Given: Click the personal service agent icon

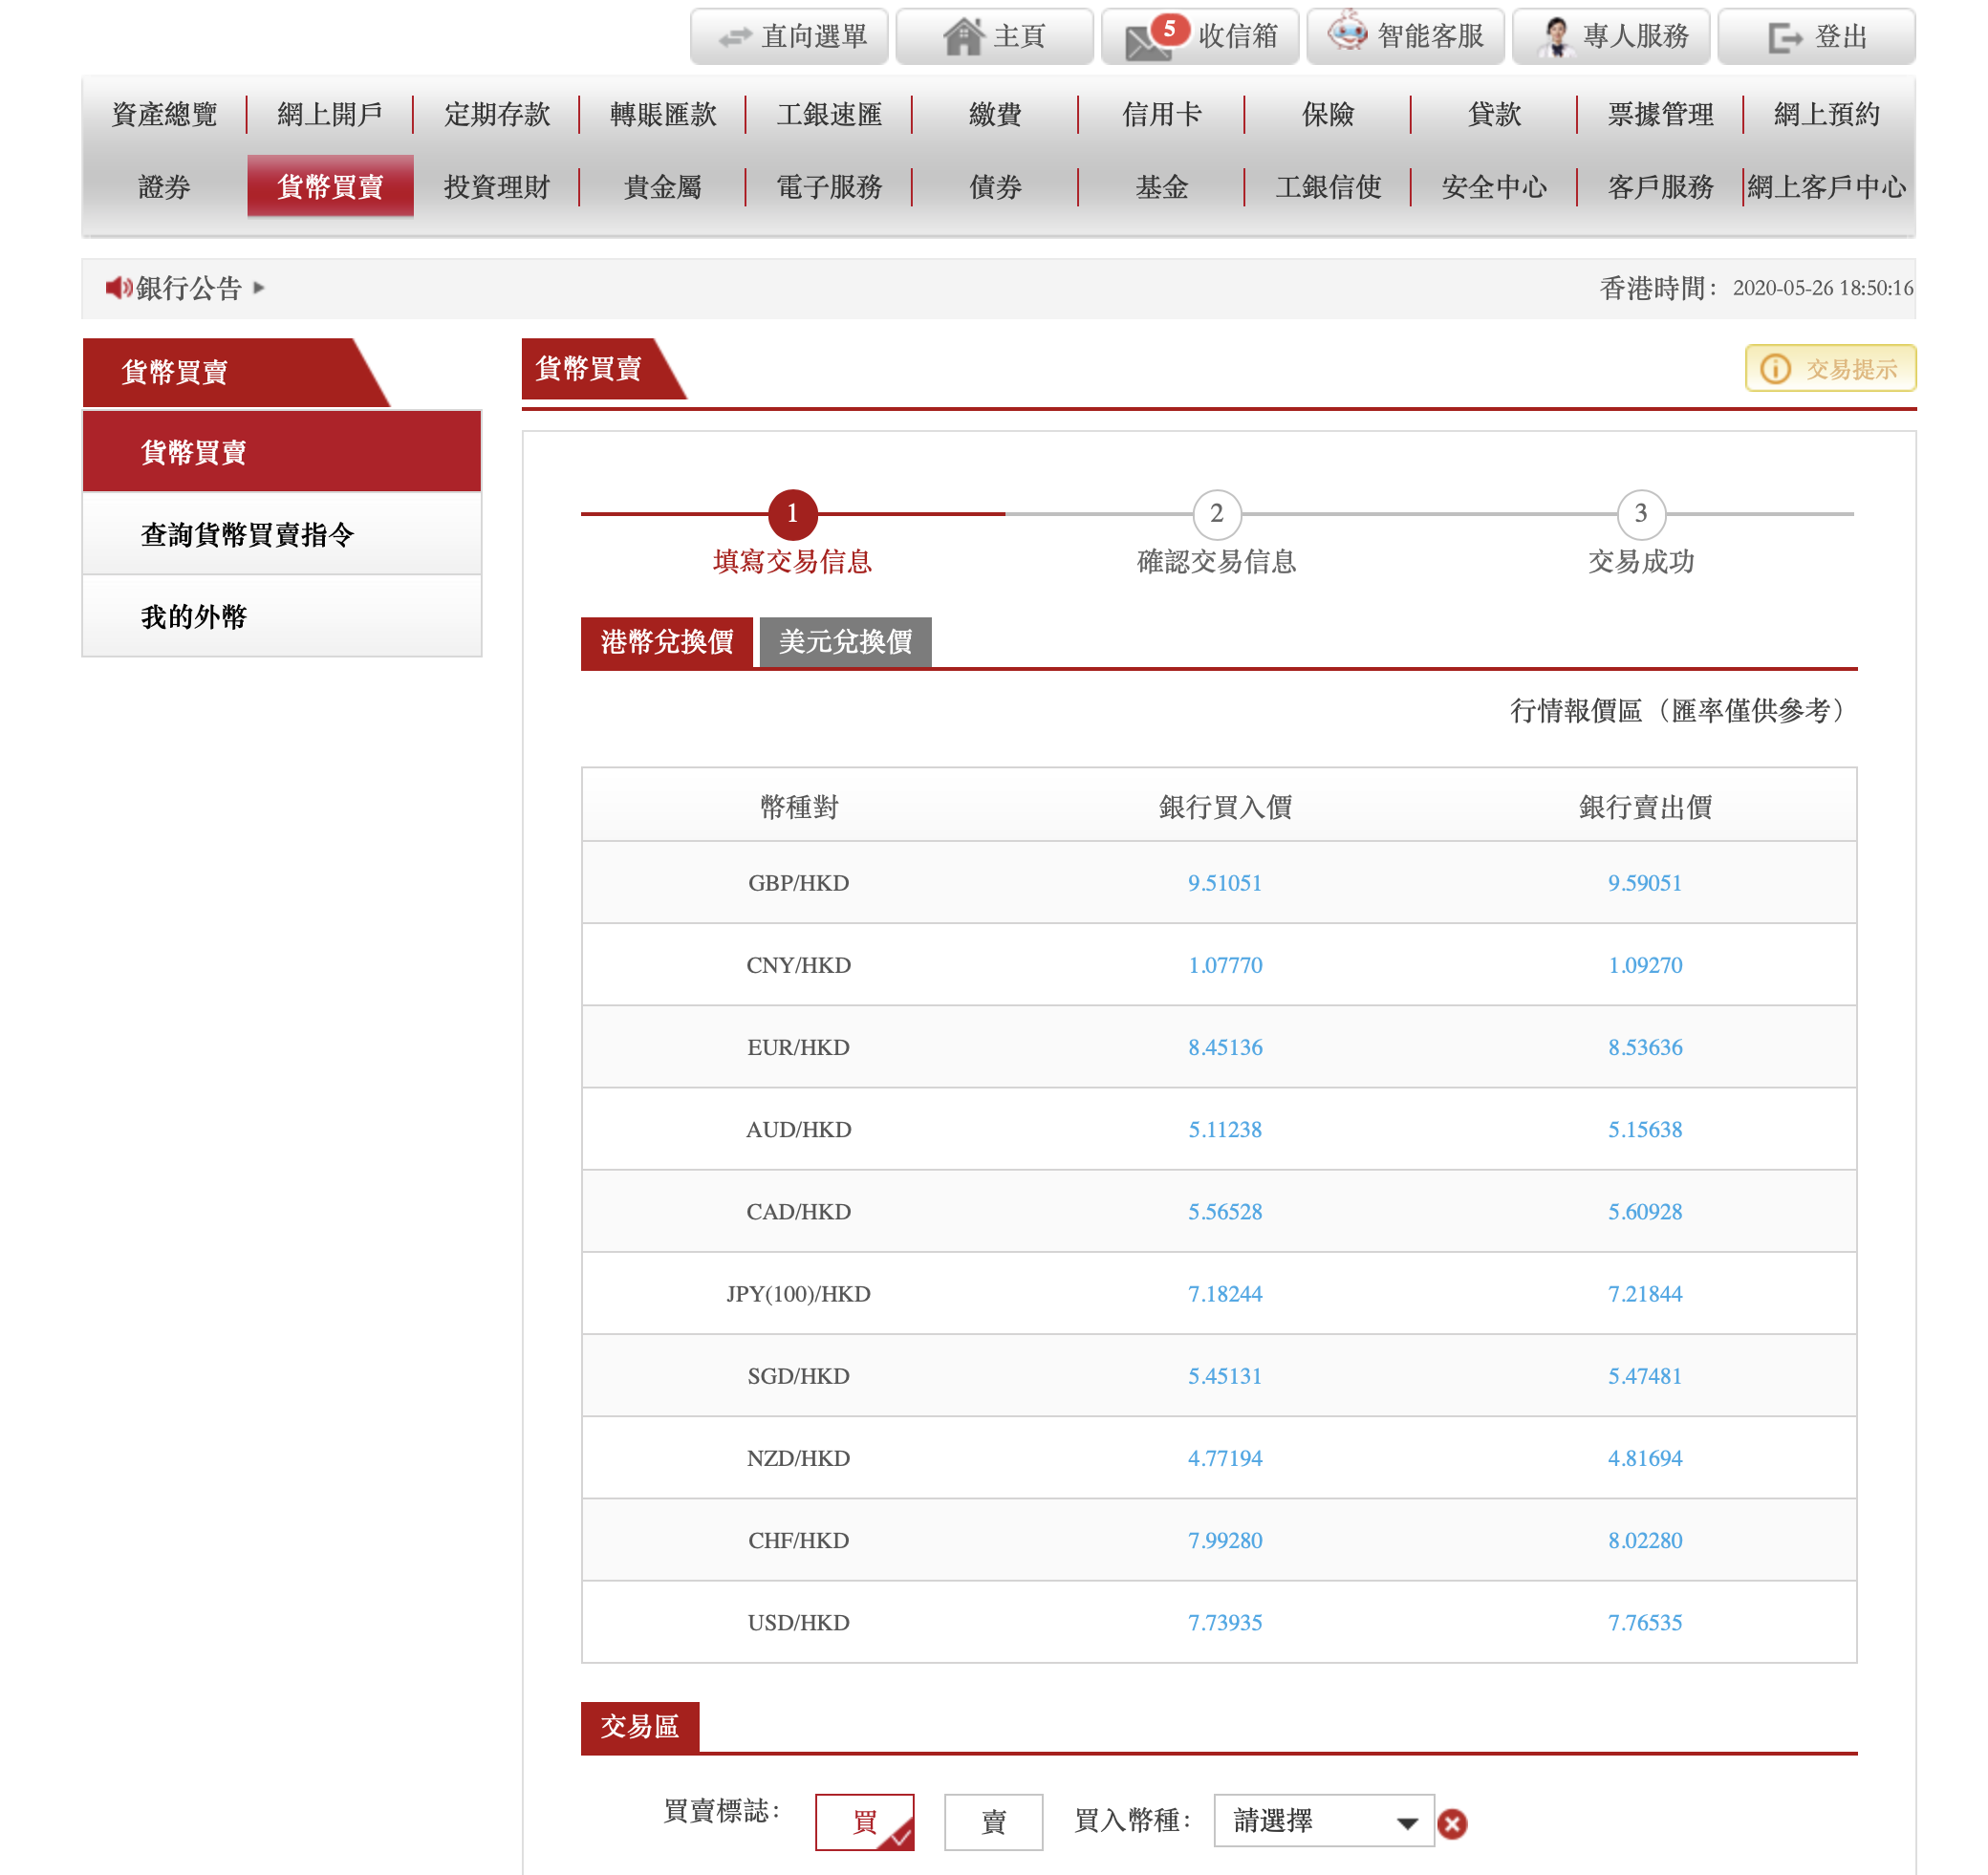Looking at the screenshot, I should (1555, 37).
